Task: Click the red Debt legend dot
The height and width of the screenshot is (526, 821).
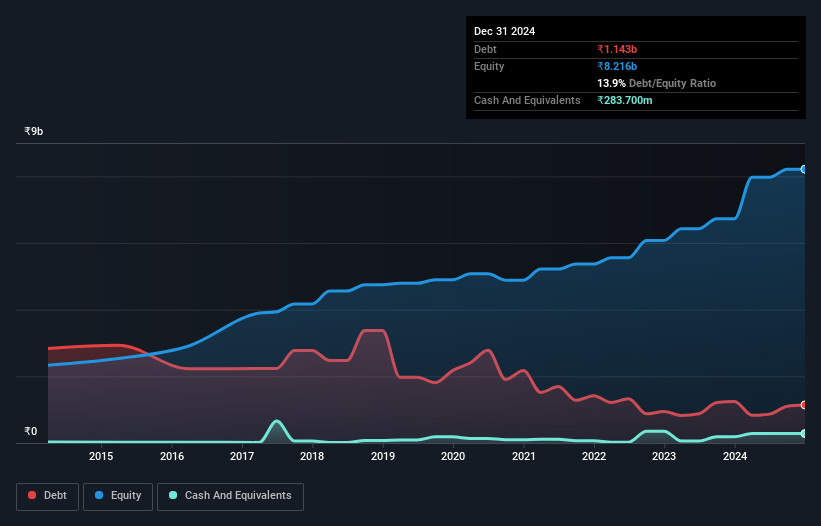Action: pyautogui.click(x=32, y=495)
